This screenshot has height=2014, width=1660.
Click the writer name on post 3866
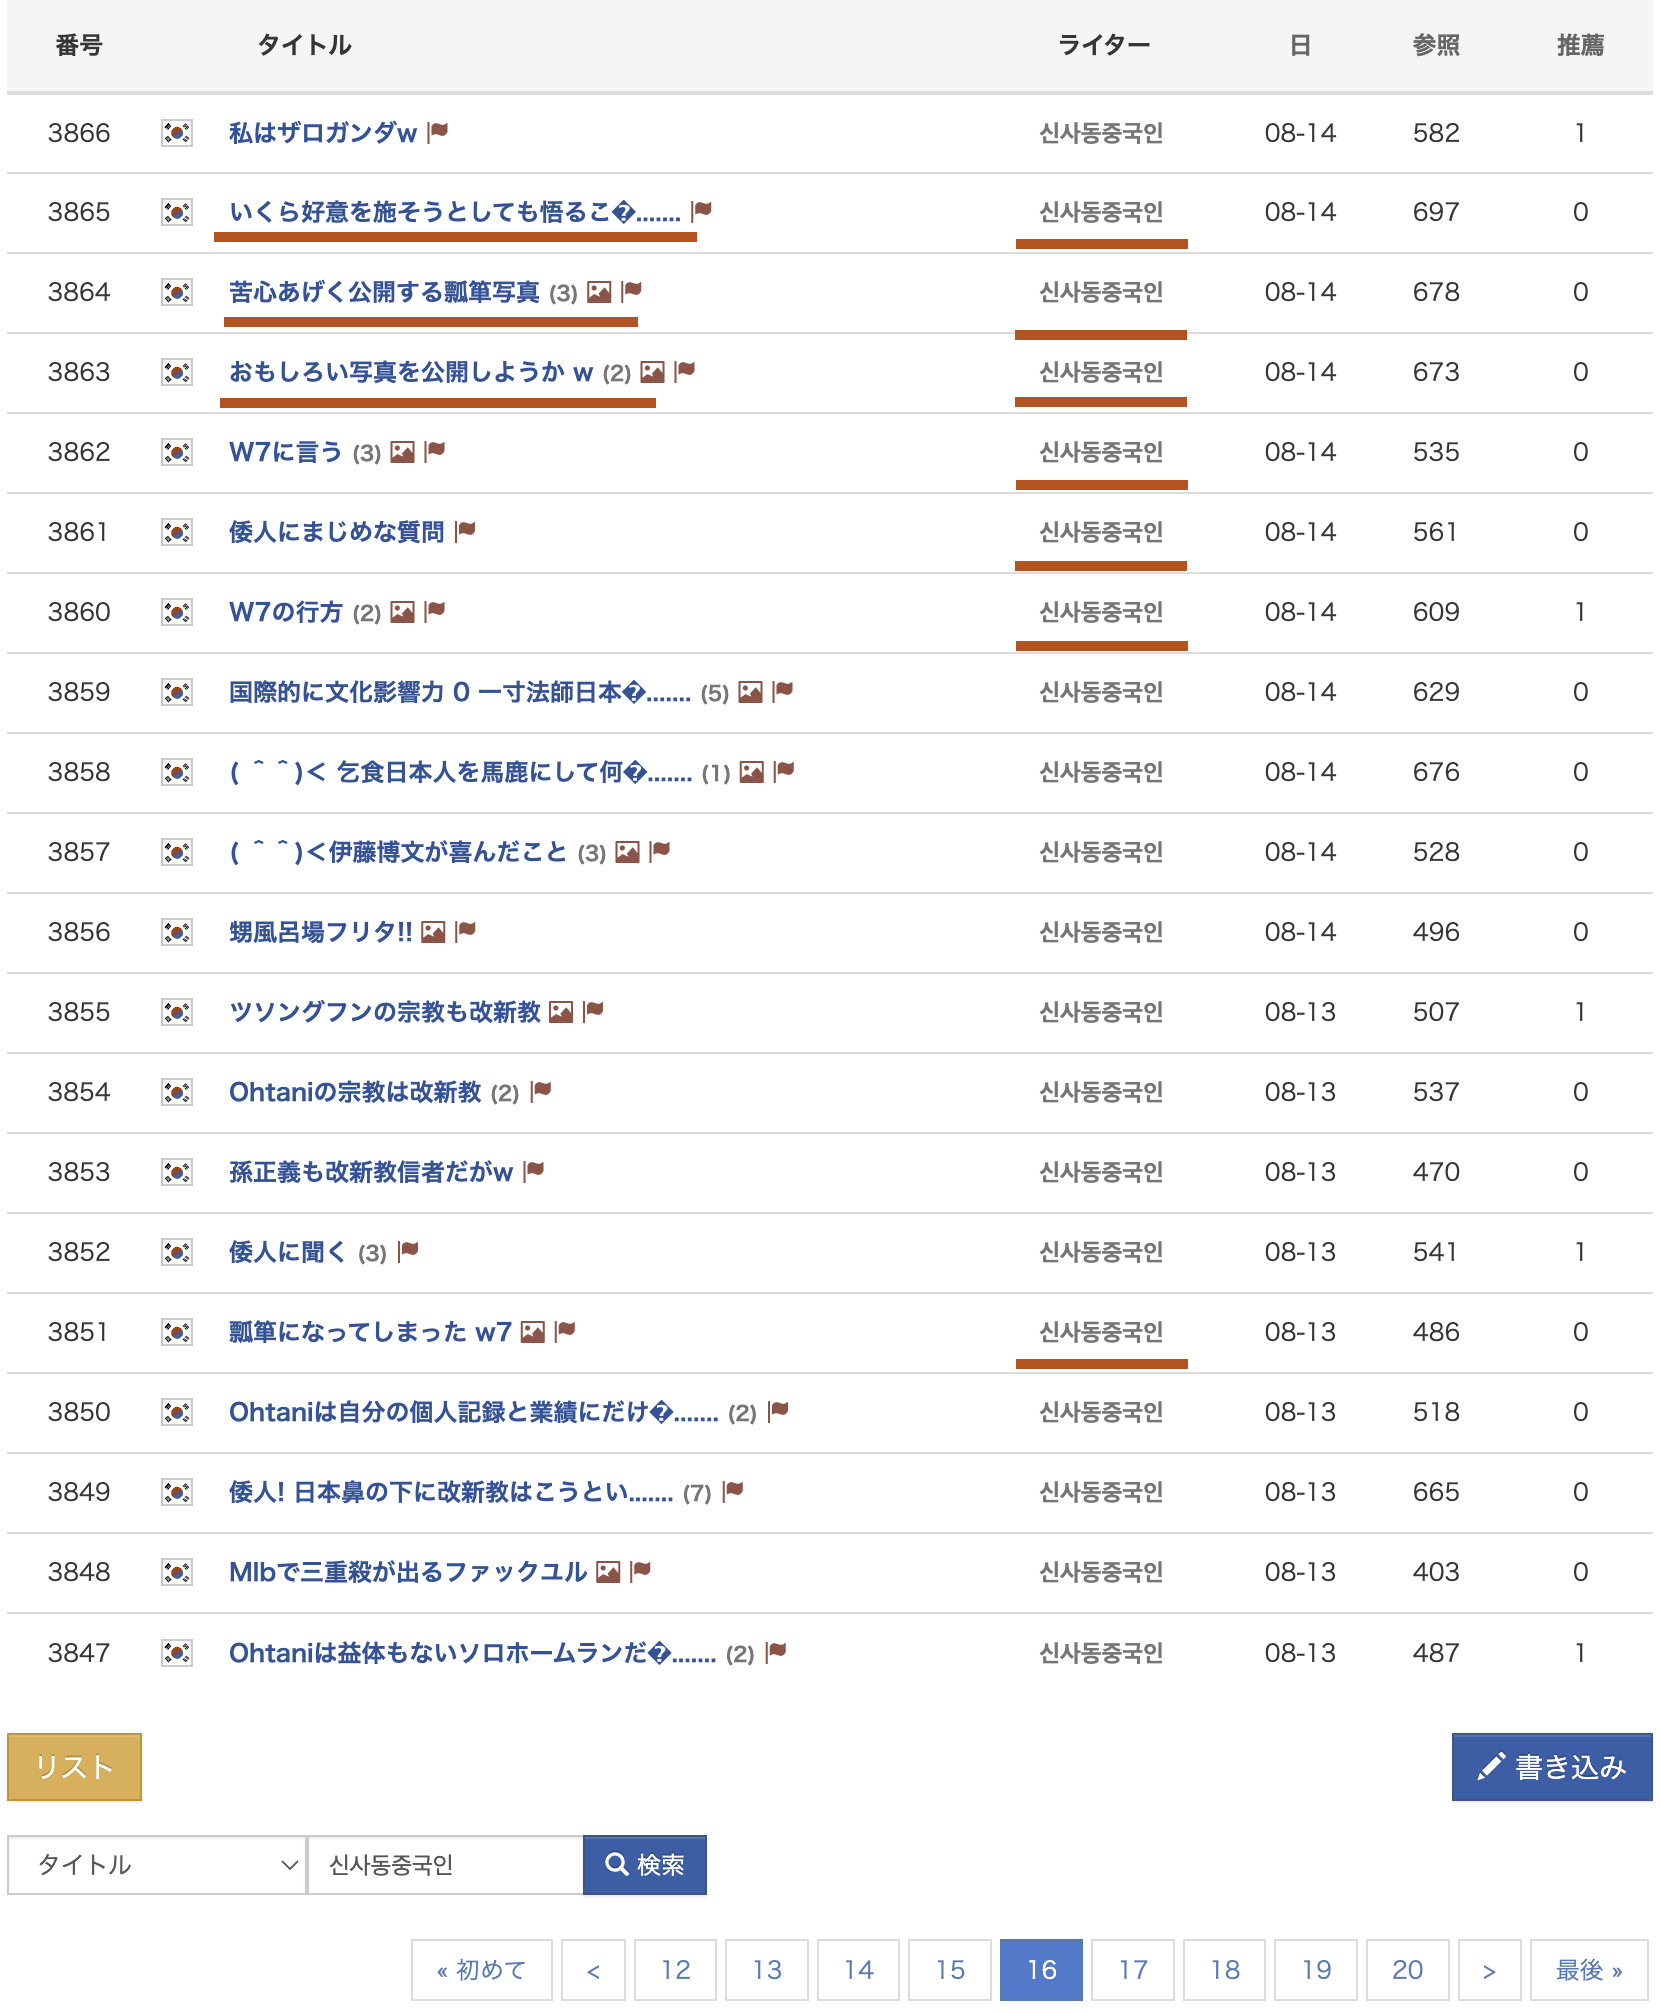[1101, 133]
